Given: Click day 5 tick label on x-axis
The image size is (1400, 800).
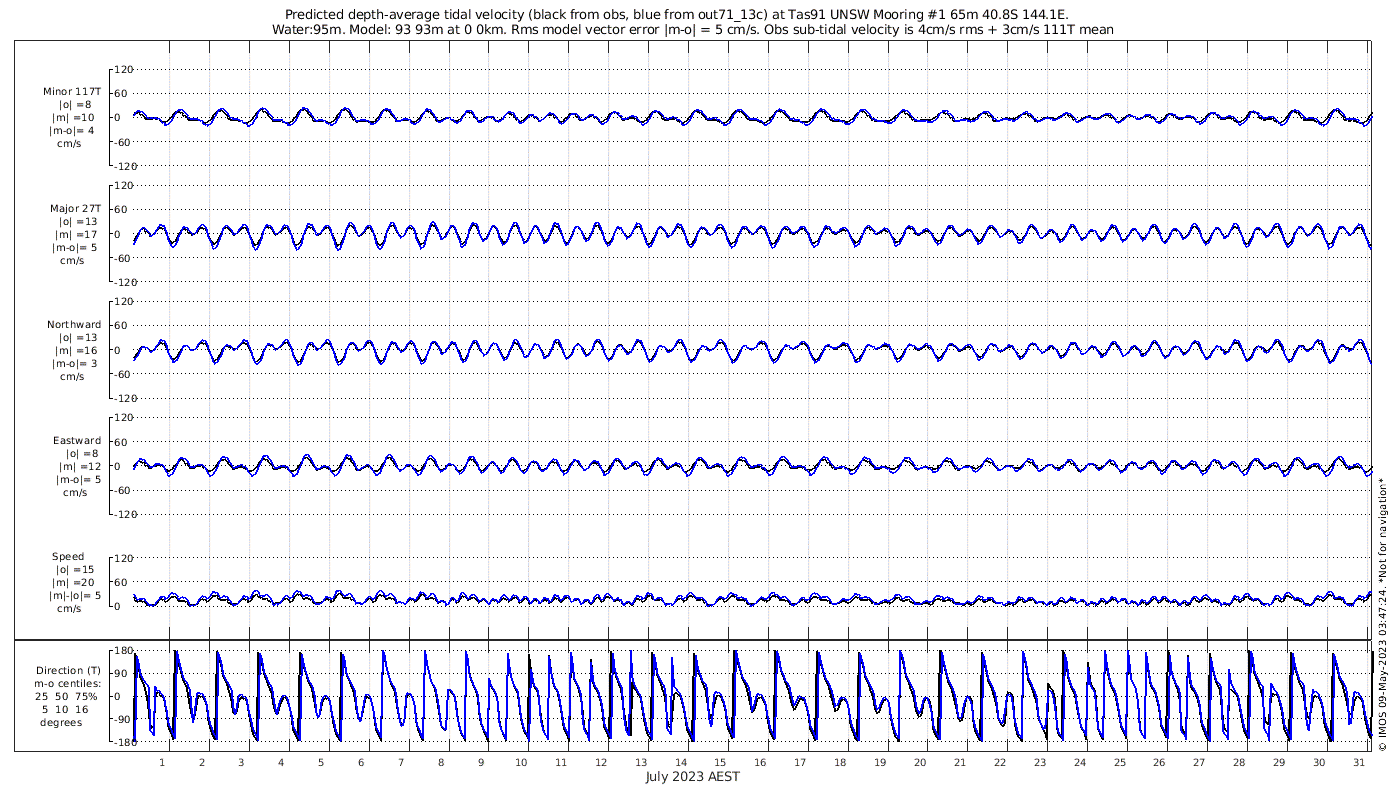Looking at the screenshot, I should 321,762.
